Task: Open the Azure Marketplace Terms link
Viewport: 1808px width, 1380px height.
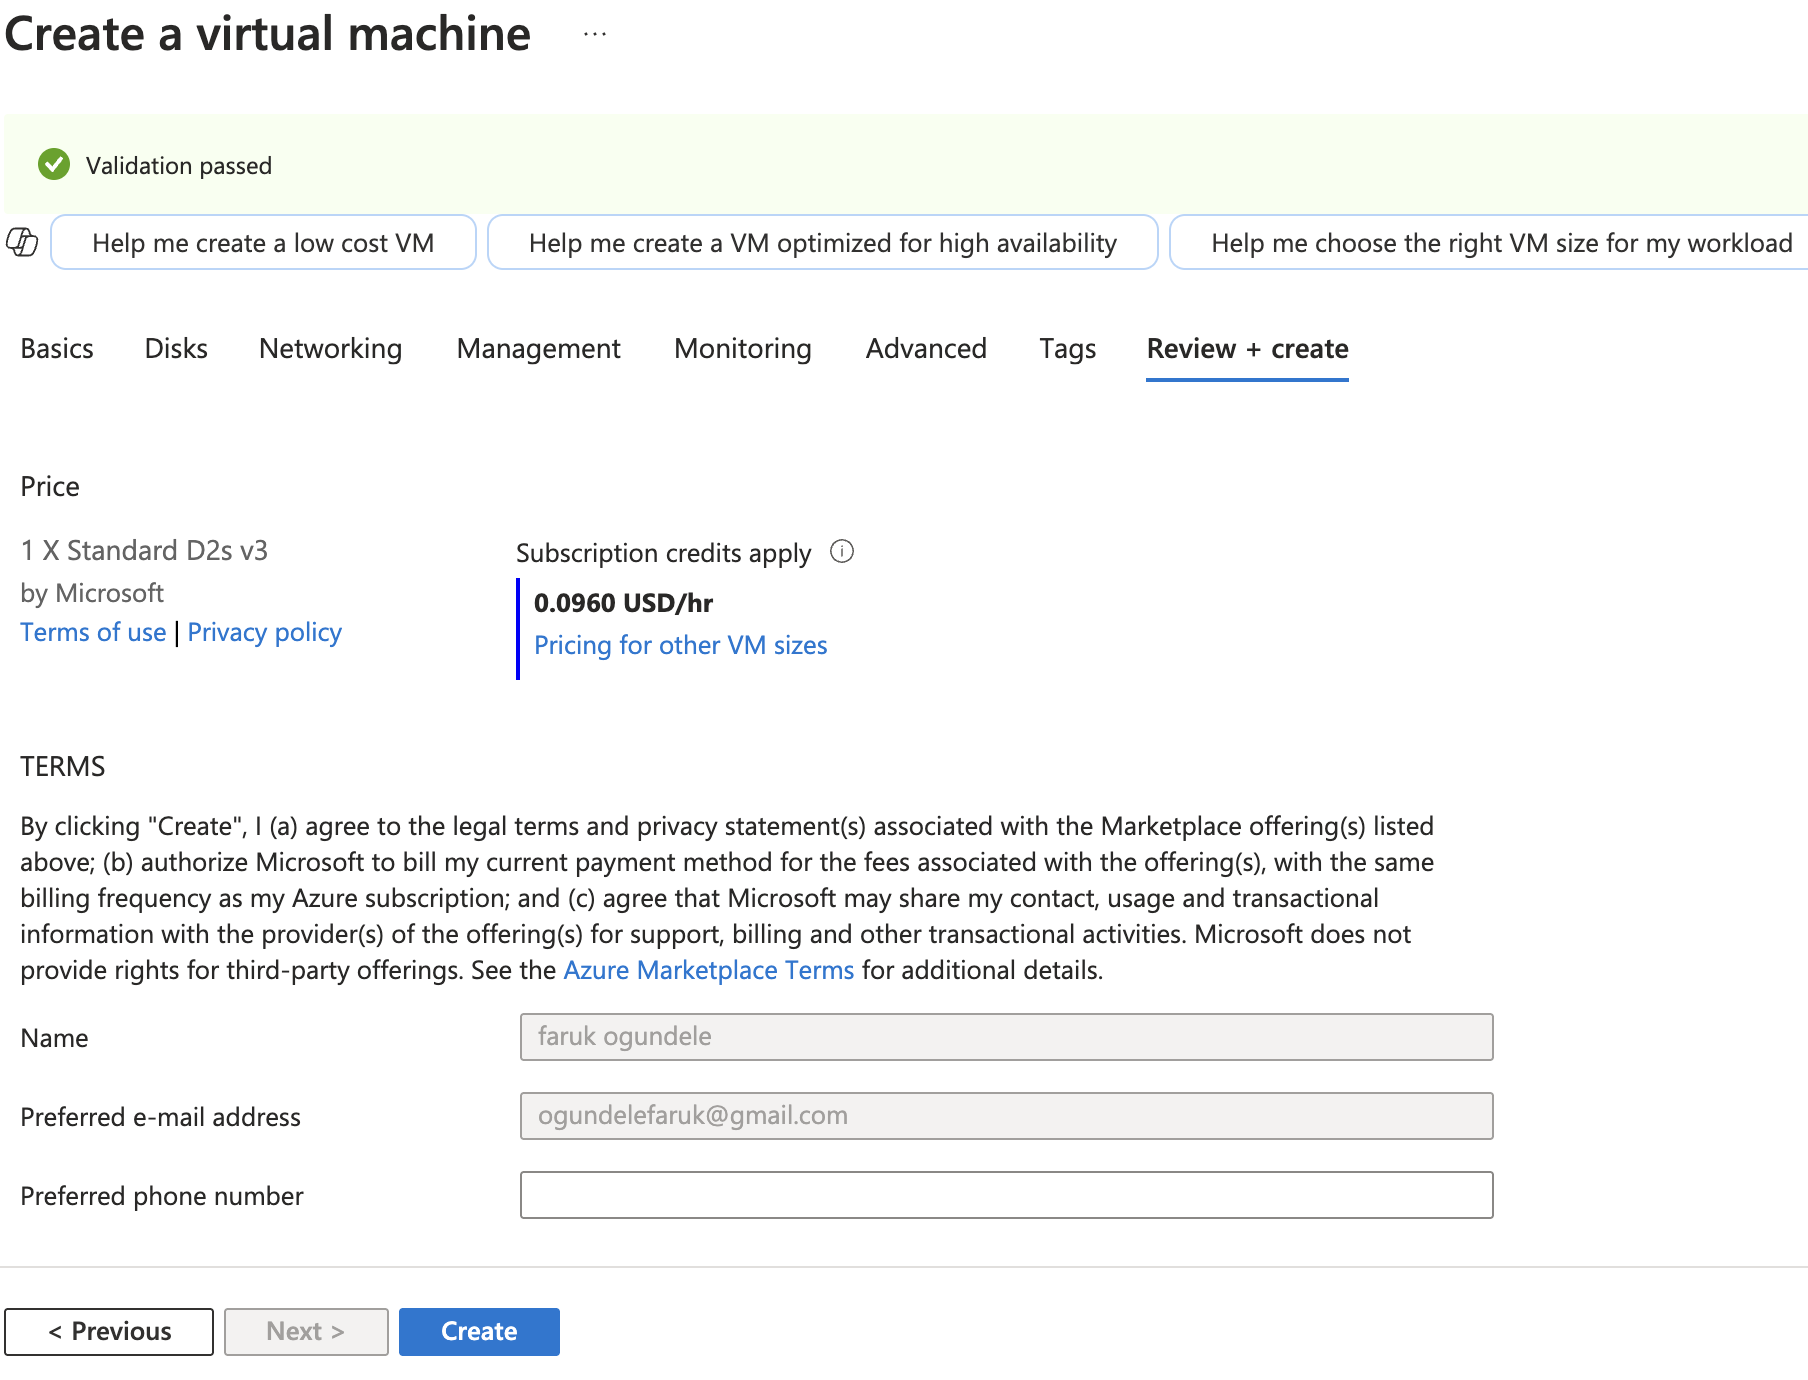Action: tap(708, 970)
